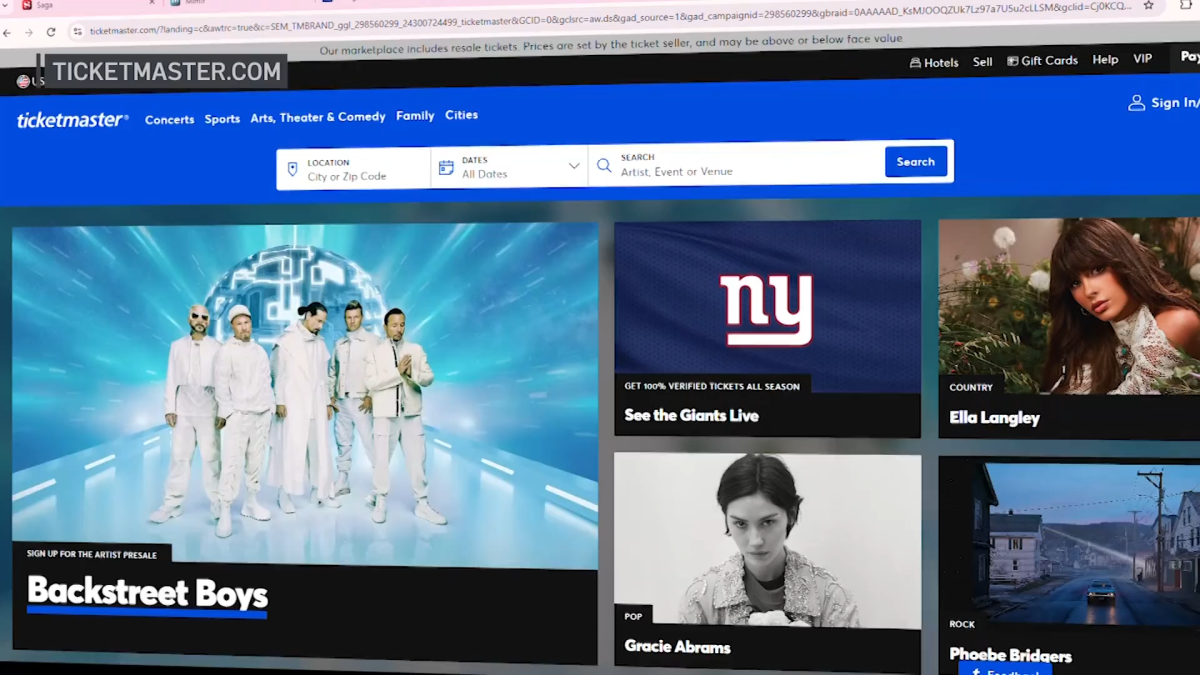Open the Help link

tap(1105, 60)
